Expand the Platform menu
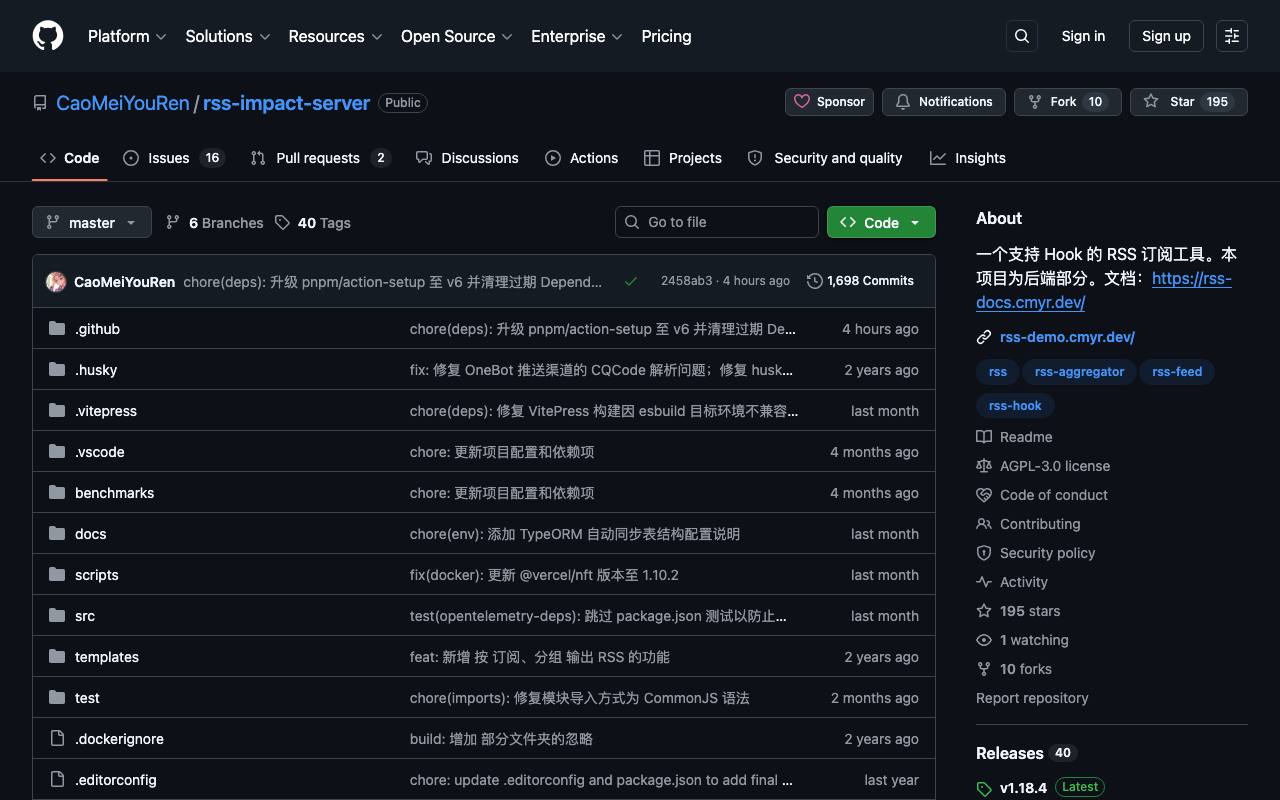 coord(127,36)
